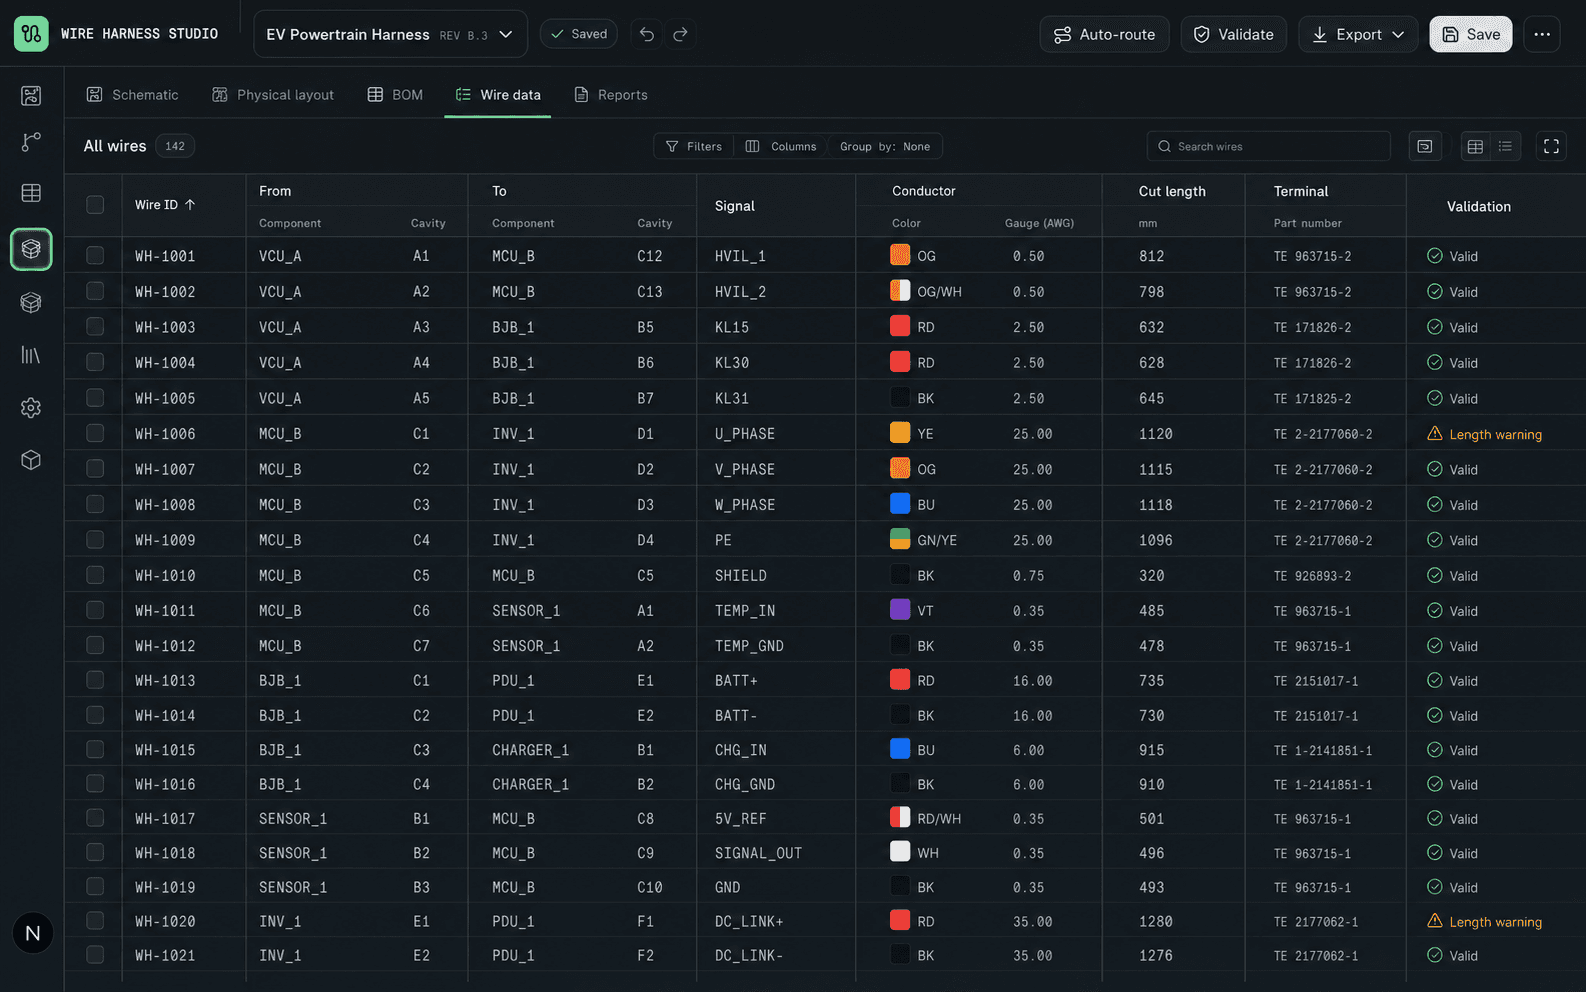The width and height of the screenshot is (1586, 992).
Task: Toggle the text wrap icon beside search
Action: tap(1425, 146)
